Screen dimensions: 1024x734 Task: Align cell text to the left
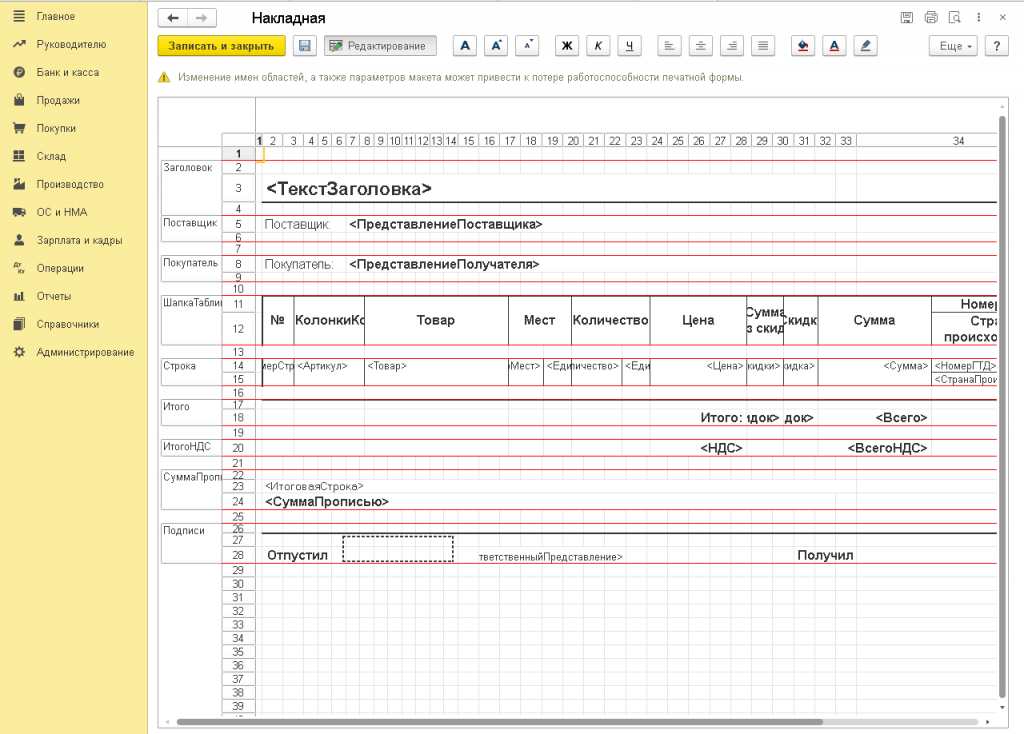coord(669,46)
